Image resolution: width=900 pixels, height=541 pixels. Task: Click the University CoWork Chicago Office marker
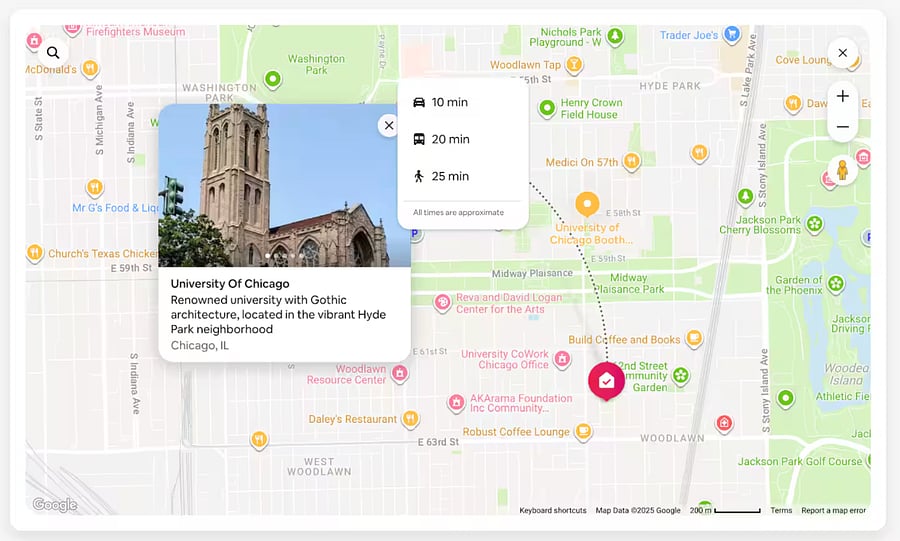[562, 359]
